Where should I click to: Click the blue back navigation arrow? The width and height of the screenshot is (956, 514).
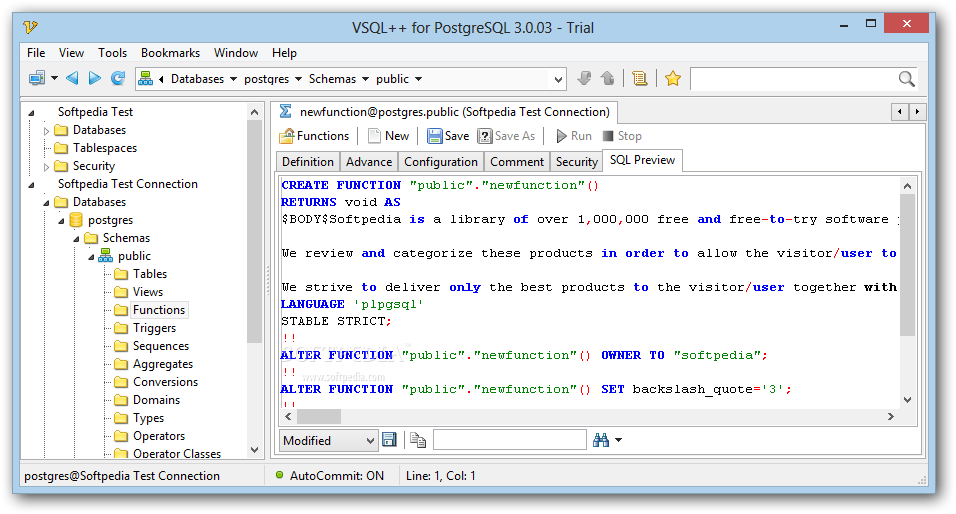(x=72, y=78)
